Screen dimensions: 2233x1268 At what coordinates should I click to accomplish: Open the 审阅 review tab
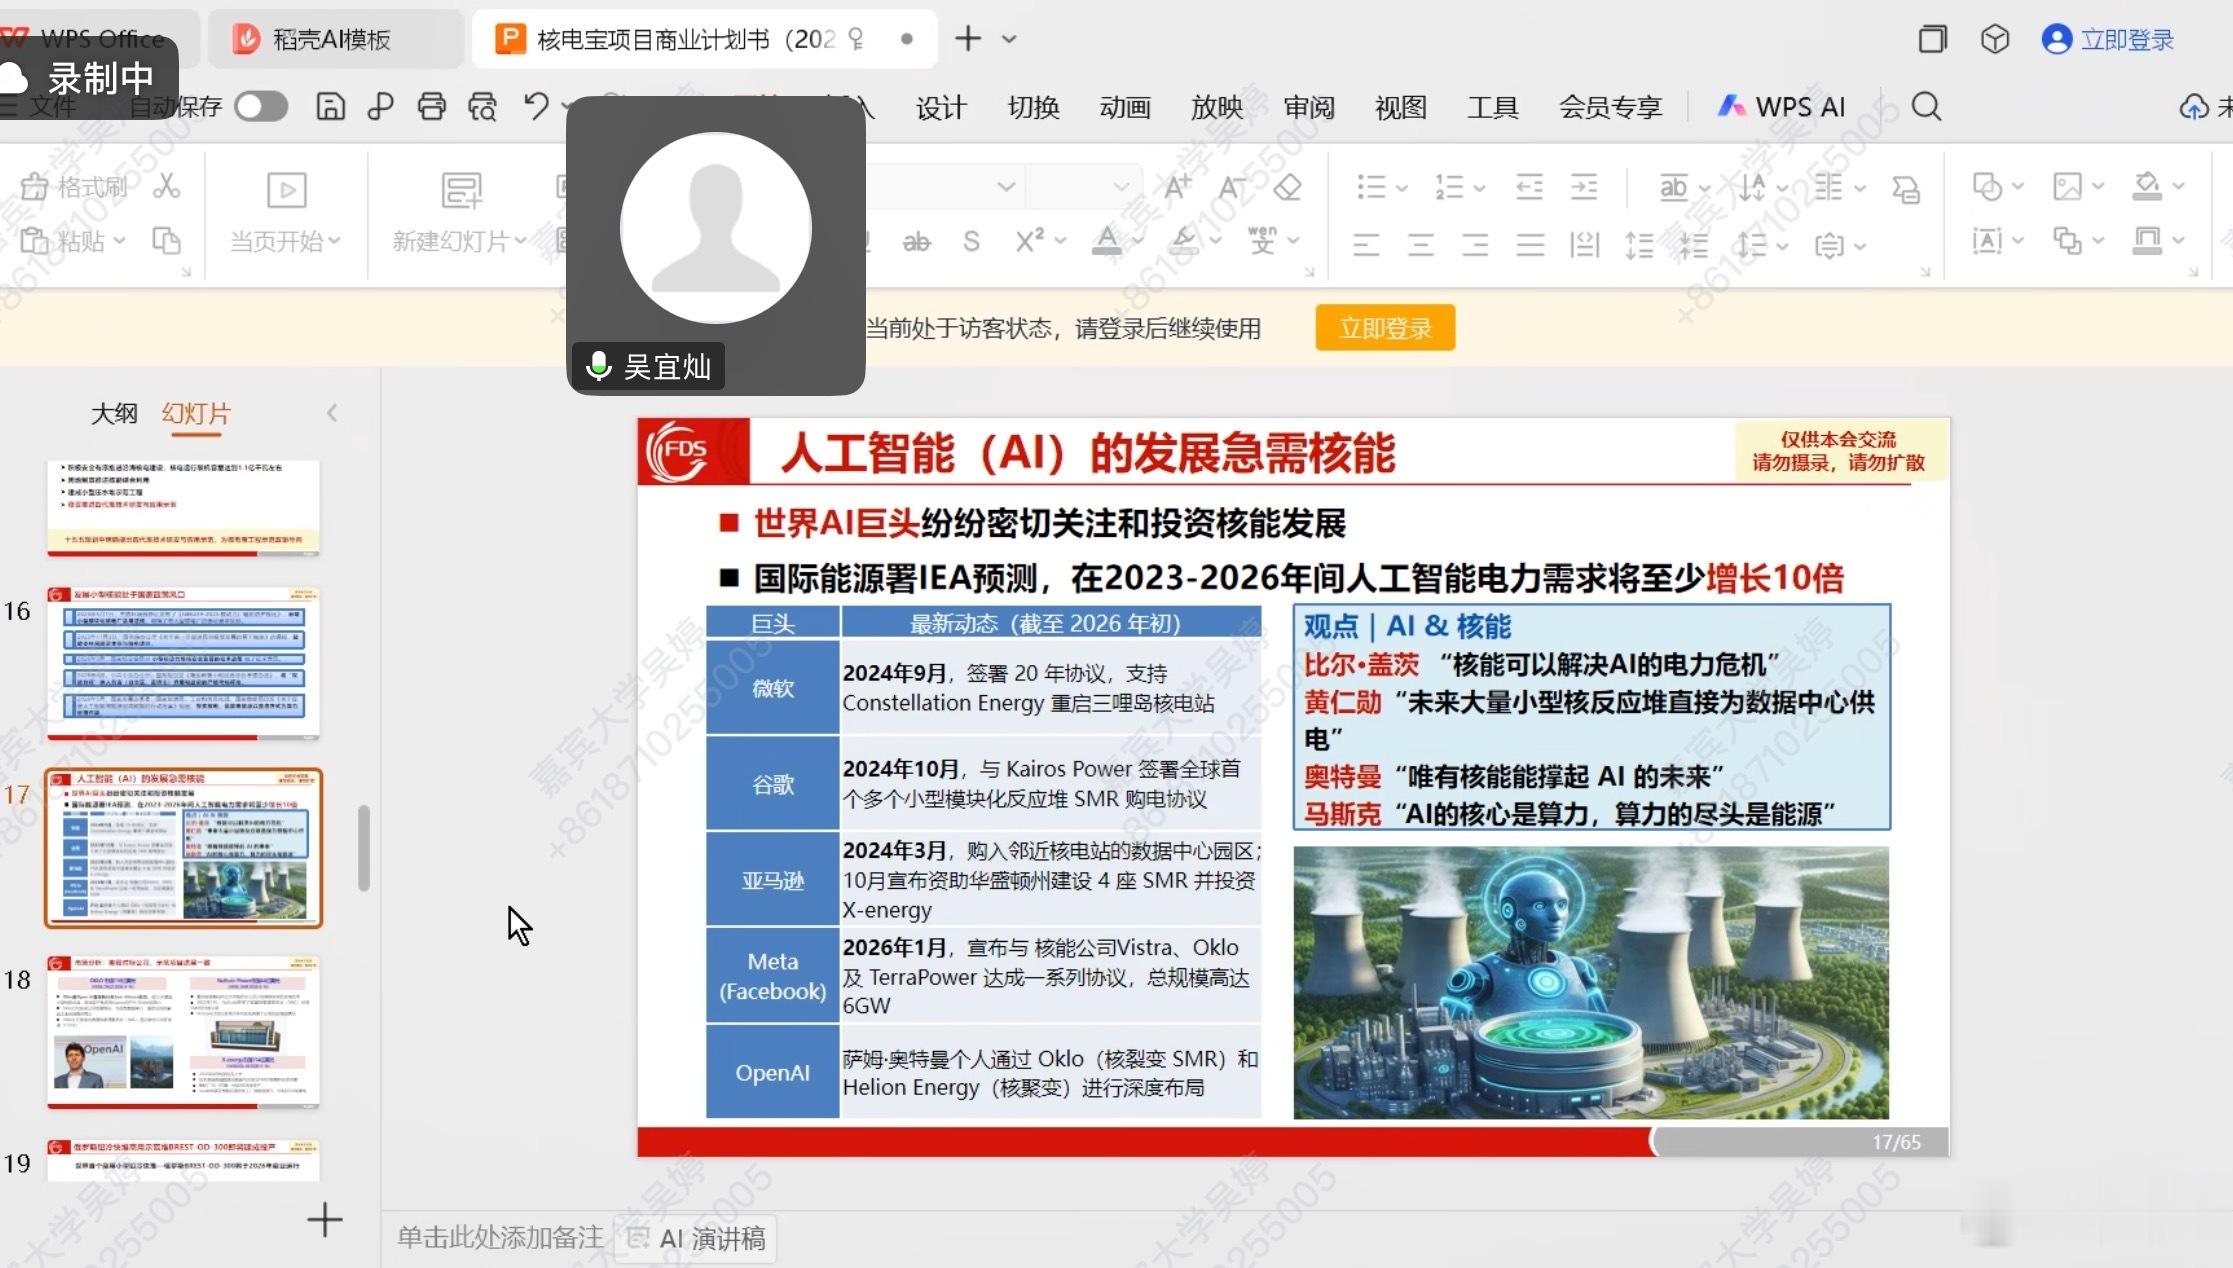(x=1309, y=107)
